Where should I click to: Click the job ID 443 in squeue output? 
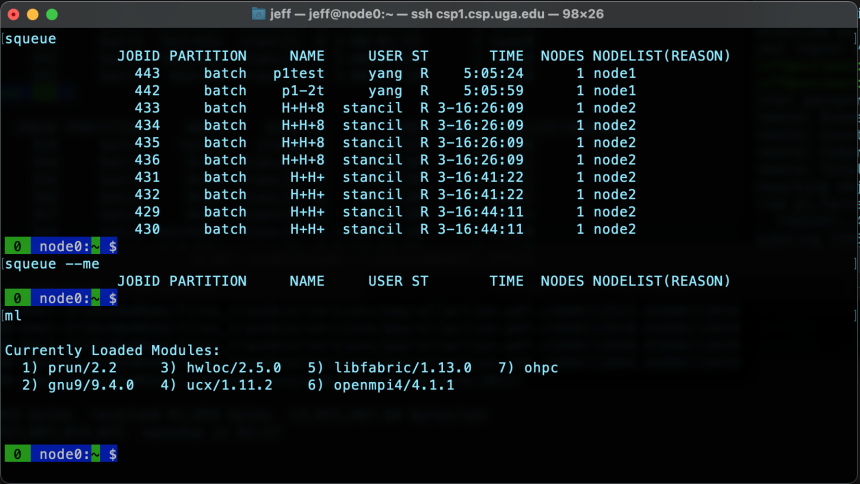point(147,73)
